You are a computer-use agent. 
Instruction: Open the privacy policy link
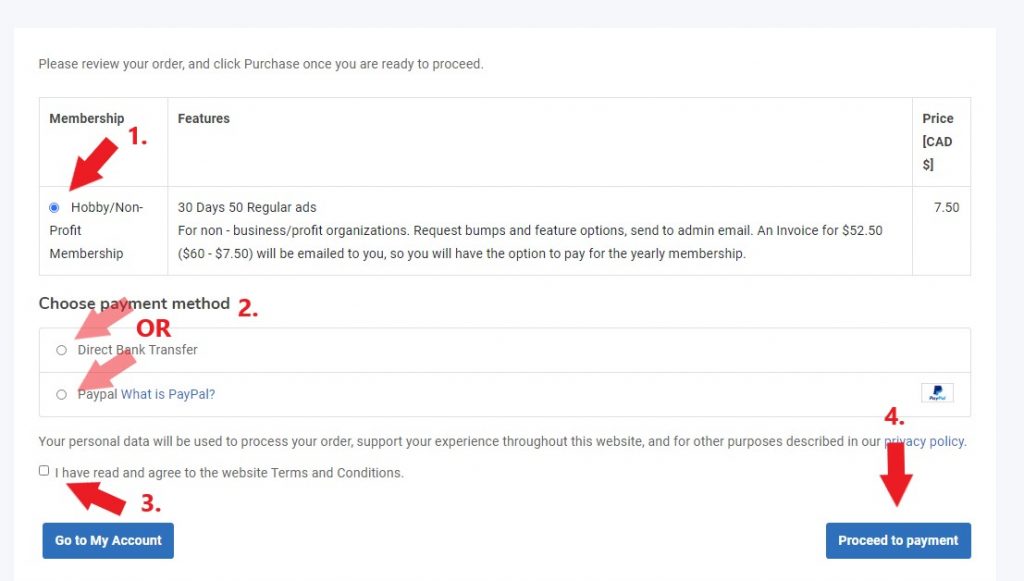[924, 441]
